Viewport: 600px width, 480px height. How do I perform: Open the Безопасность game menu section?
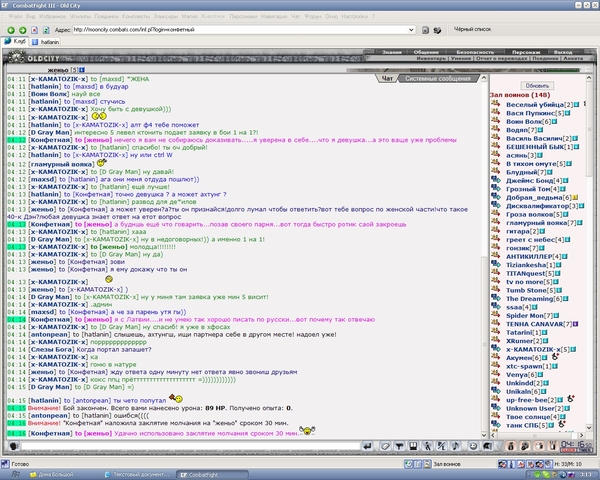click(x=475, y=52)
